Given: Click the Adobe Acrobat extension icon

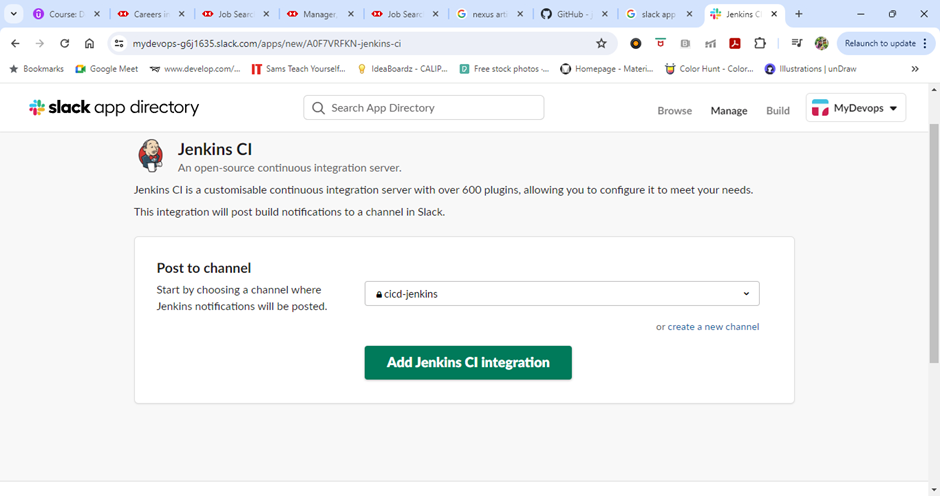Looking at the screenshot, I should (x=735, y=44).
